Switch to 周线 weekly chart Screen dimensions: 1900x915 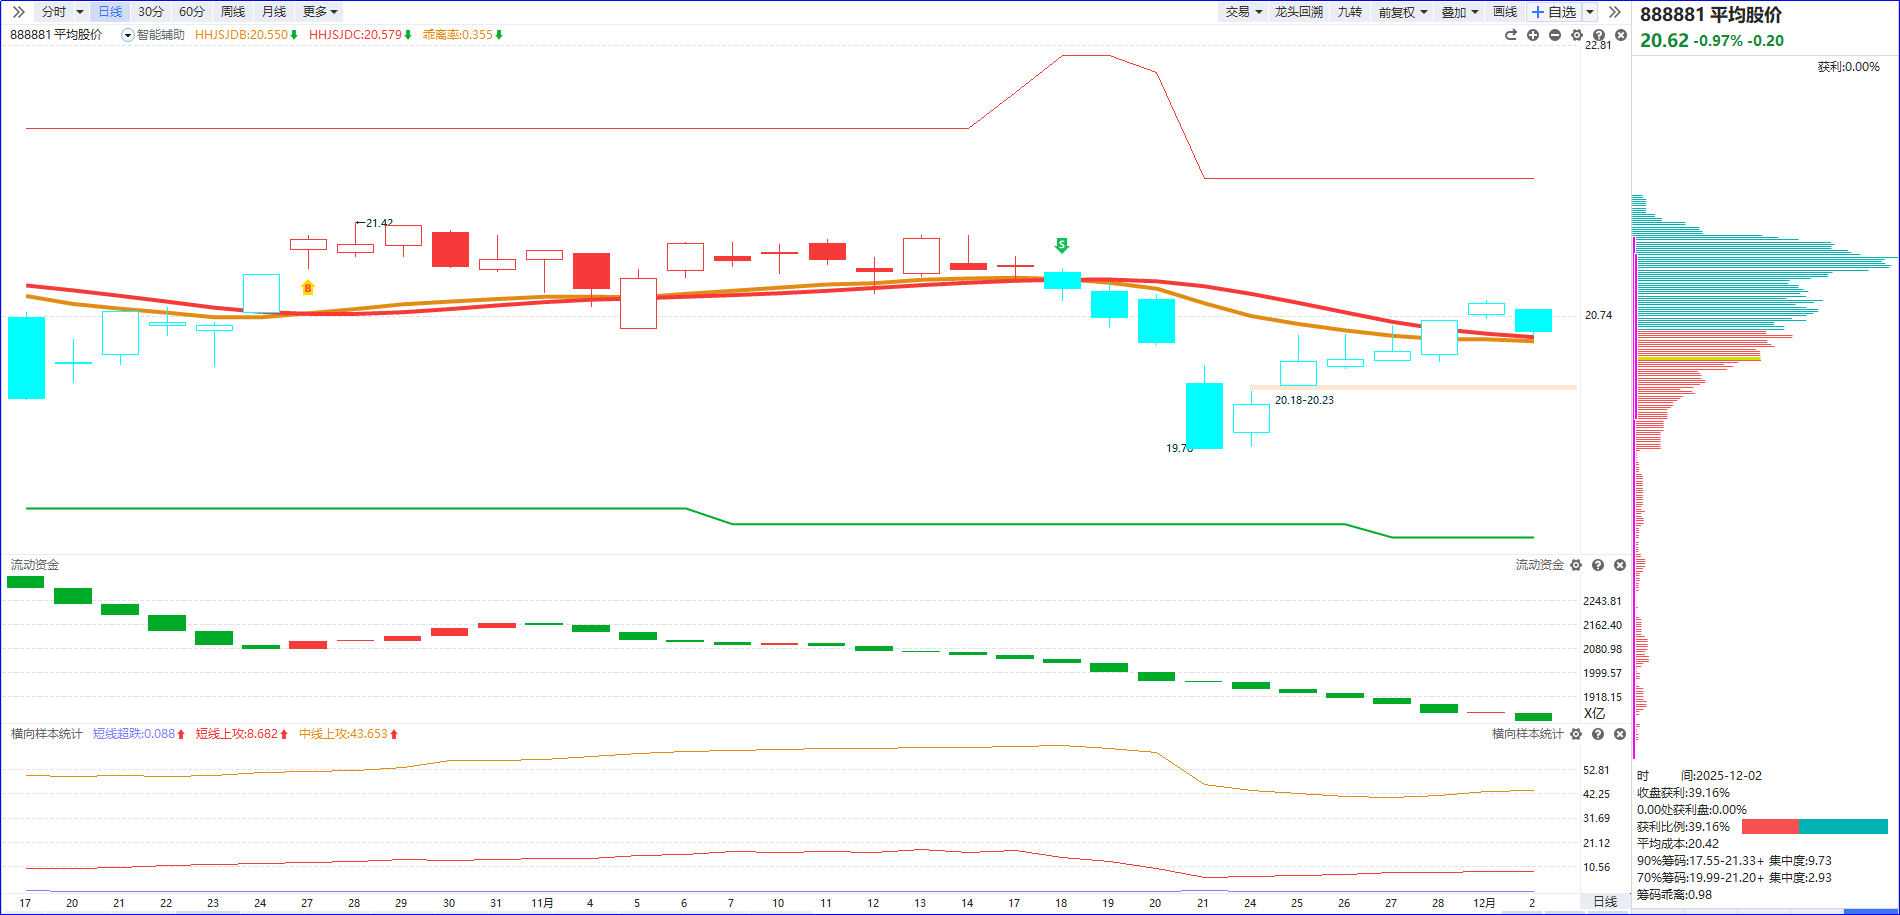click(233, 12)
